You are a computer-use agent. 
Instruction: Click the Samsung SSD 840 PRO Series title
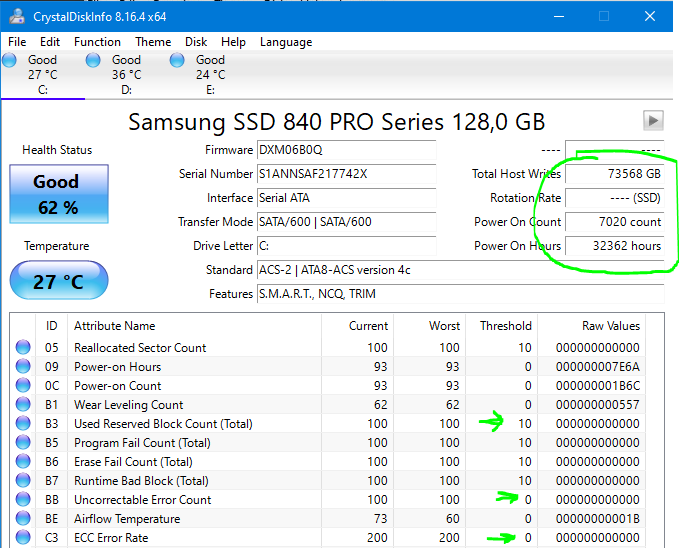tap(336, 122)
